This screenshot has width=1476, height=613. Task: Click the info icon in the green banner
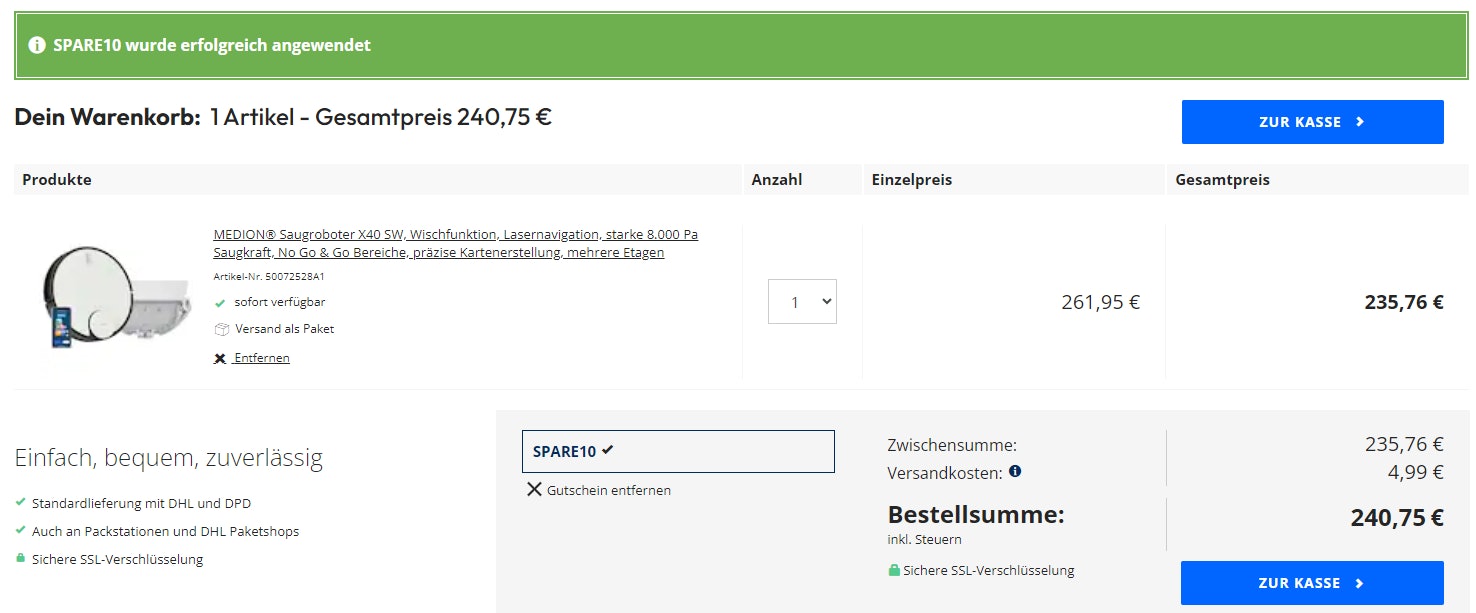click(37, 45)
